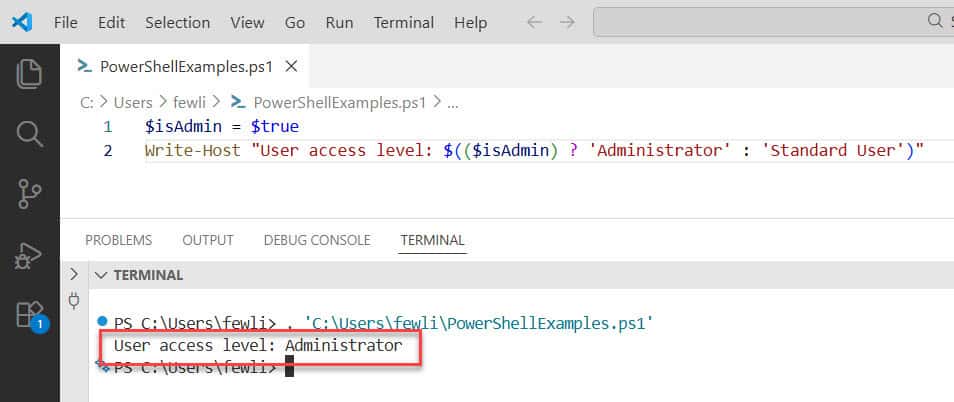Click the breadcrumb ellipsis segment

pos(453,103)
